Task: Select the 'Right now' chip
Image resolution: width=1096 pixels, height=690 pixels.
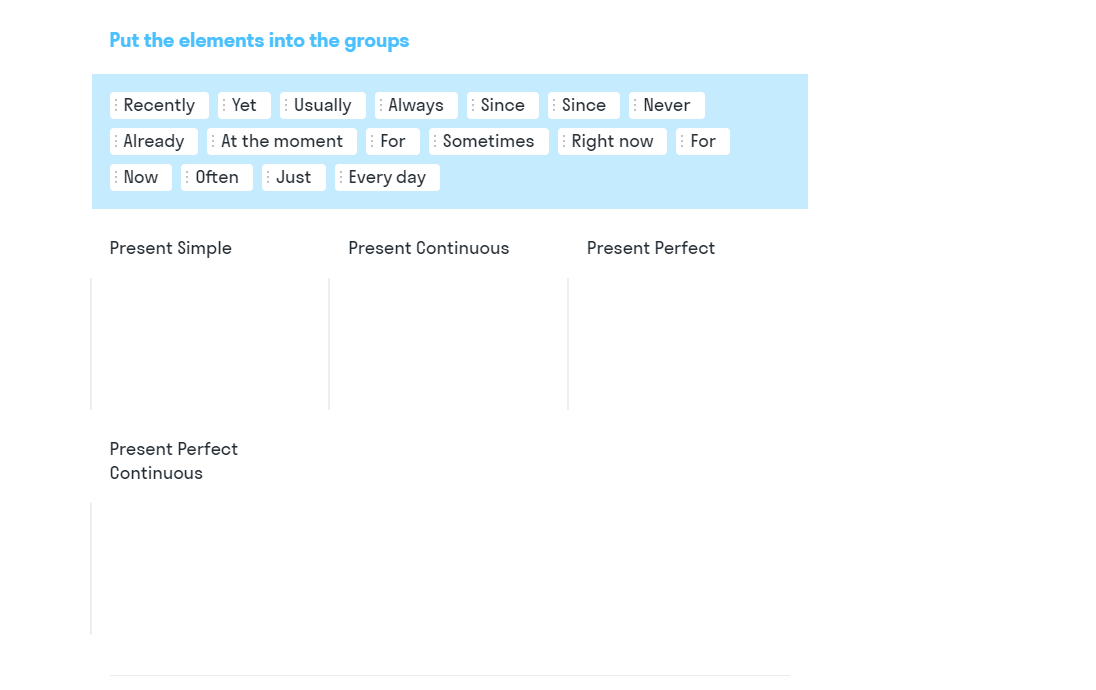Action: point(612,141)
